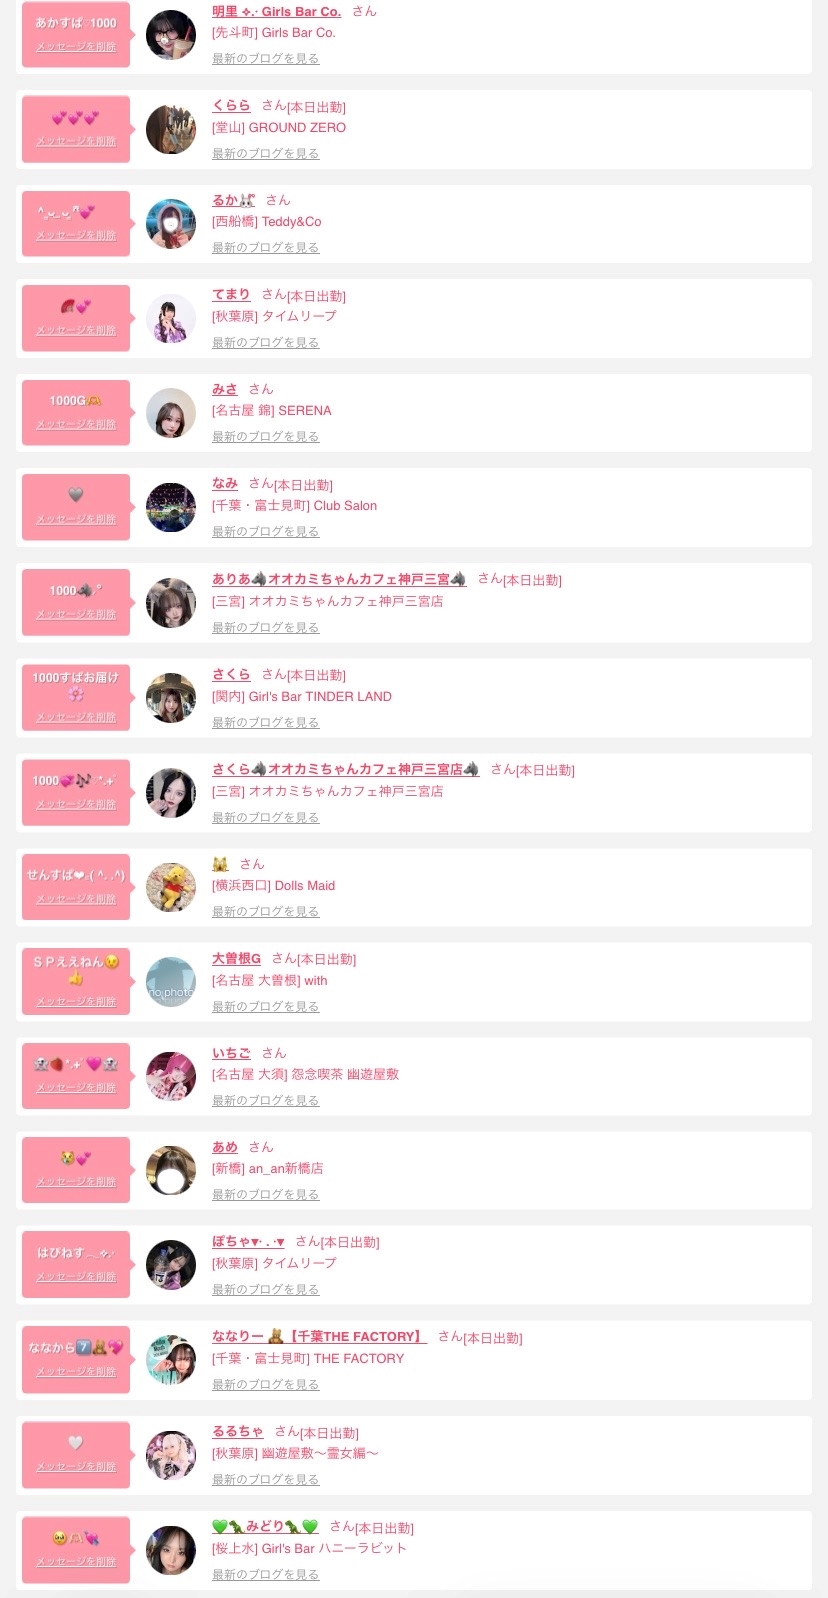Open くらら's profile picture

(x=171, y=129)
